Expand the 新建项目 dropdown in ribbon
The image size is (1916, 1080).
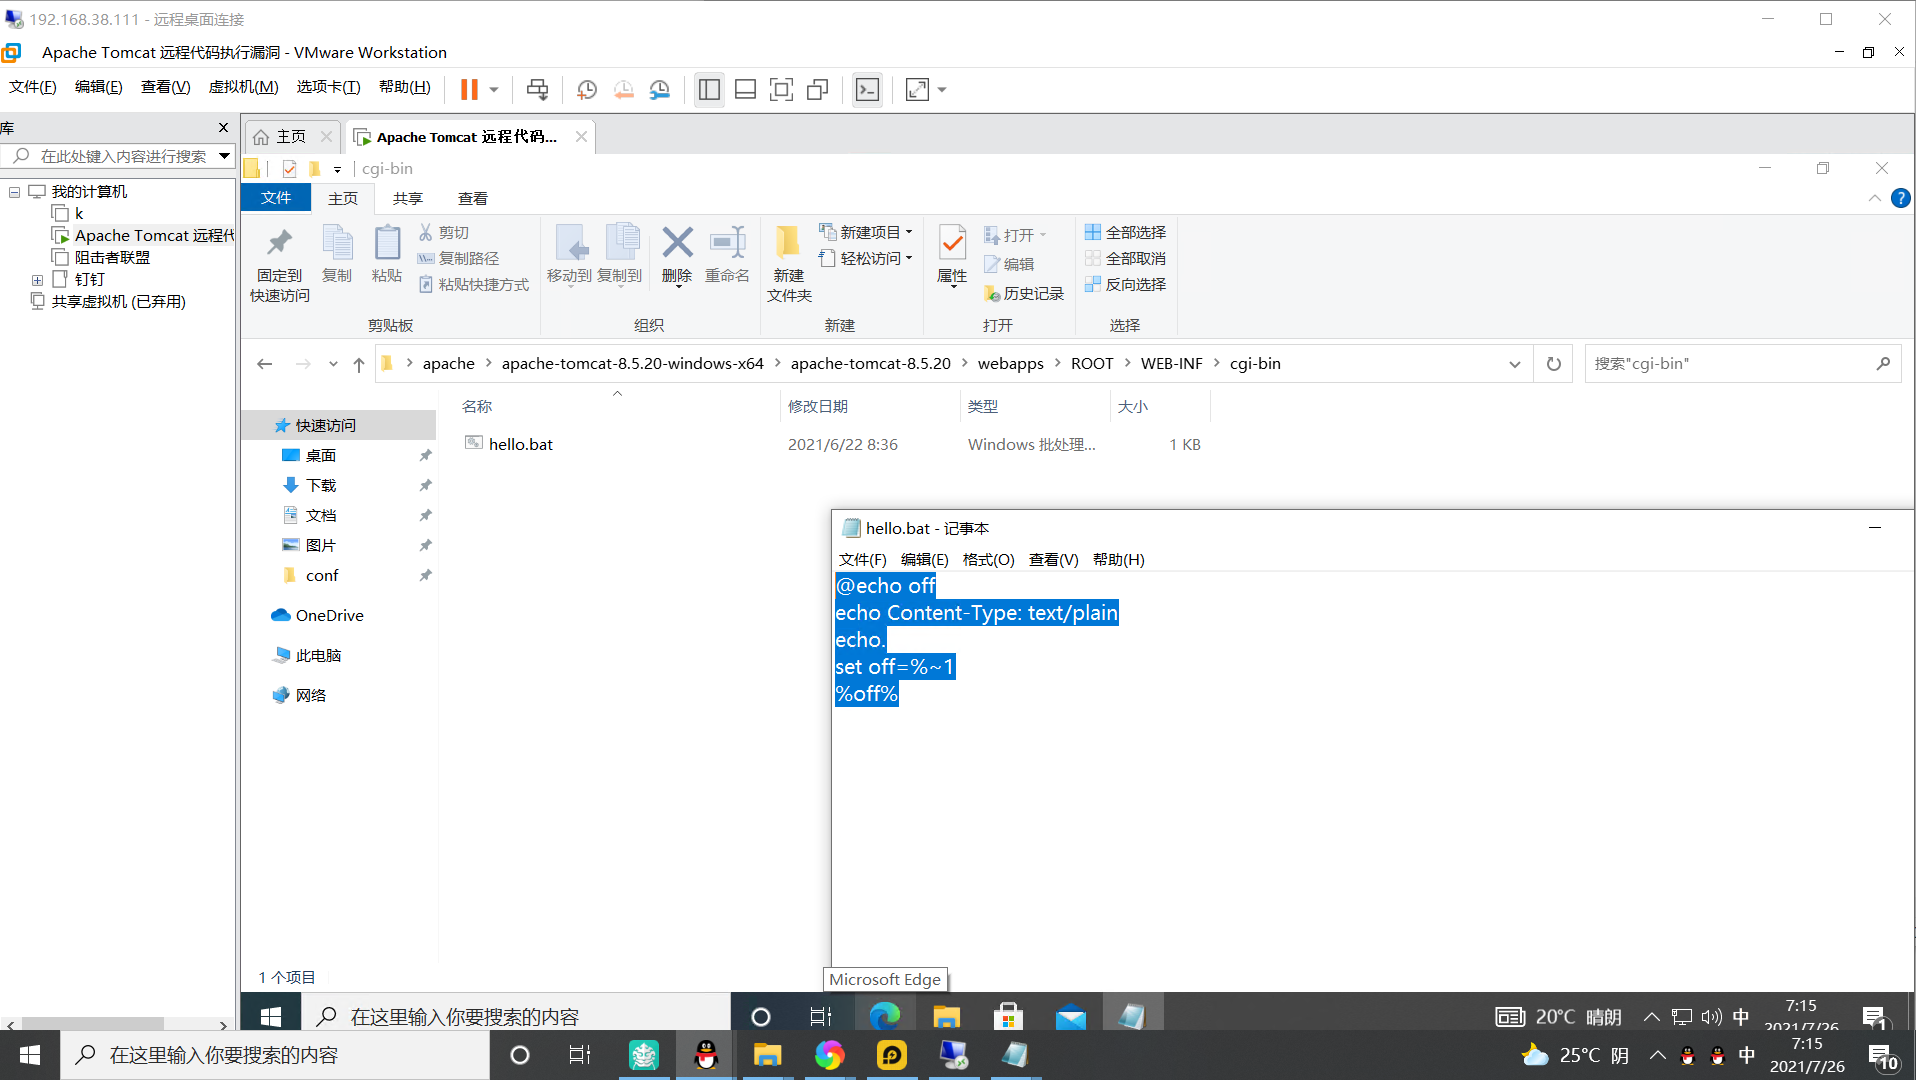909,232
